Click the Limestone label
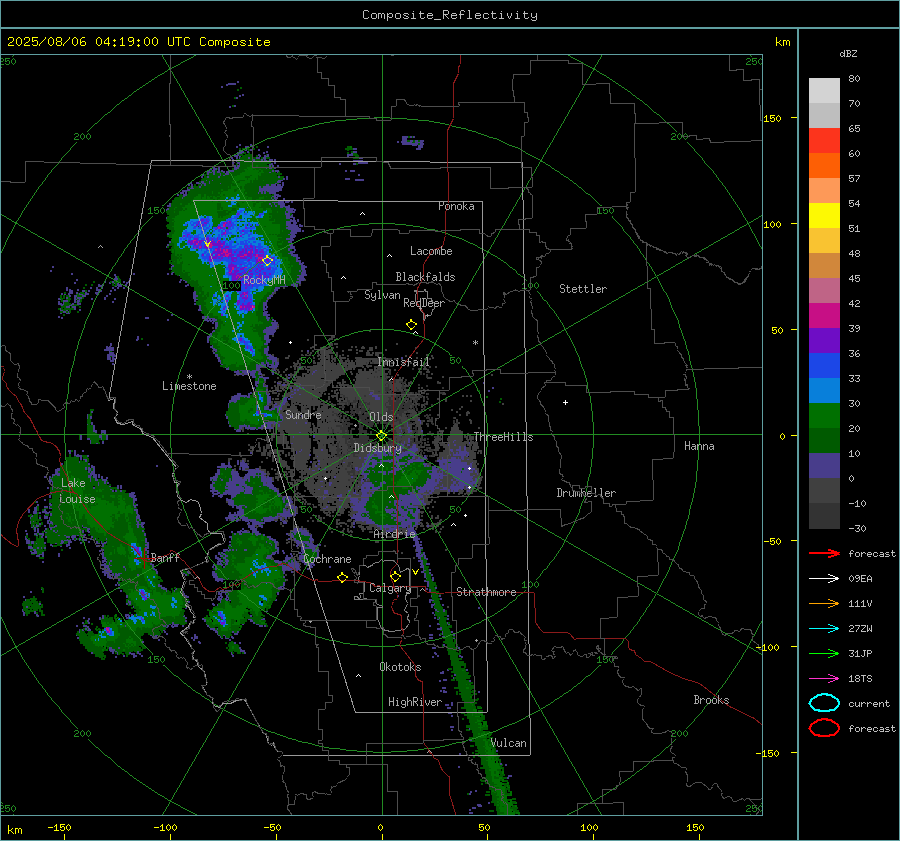This screenshot has width=900, height=841. coord(189,386)
